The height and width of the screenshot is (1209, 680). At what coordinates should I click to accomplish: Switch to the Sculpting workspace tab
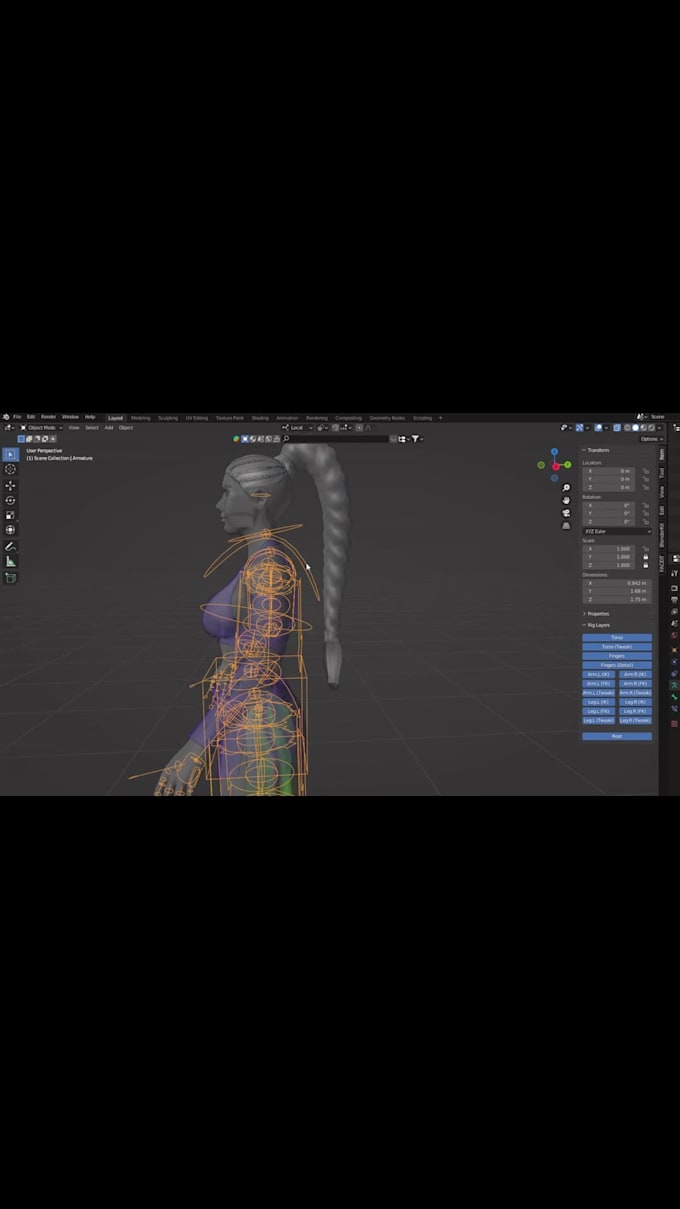[x=167, y=418]
